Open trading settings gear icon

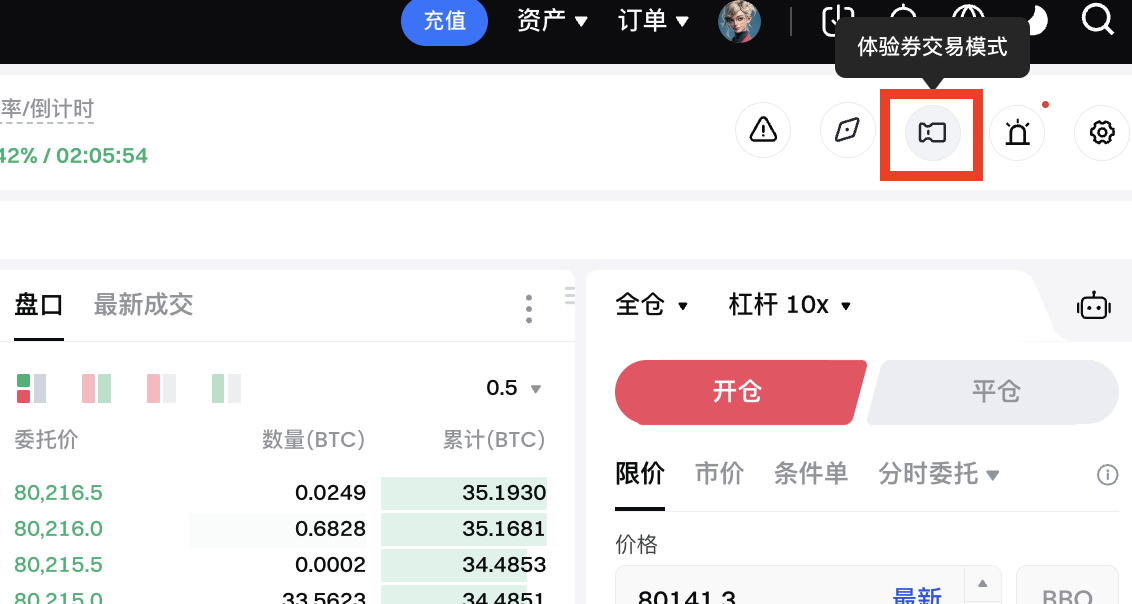pyautogui.click(x=1101, y=132)
